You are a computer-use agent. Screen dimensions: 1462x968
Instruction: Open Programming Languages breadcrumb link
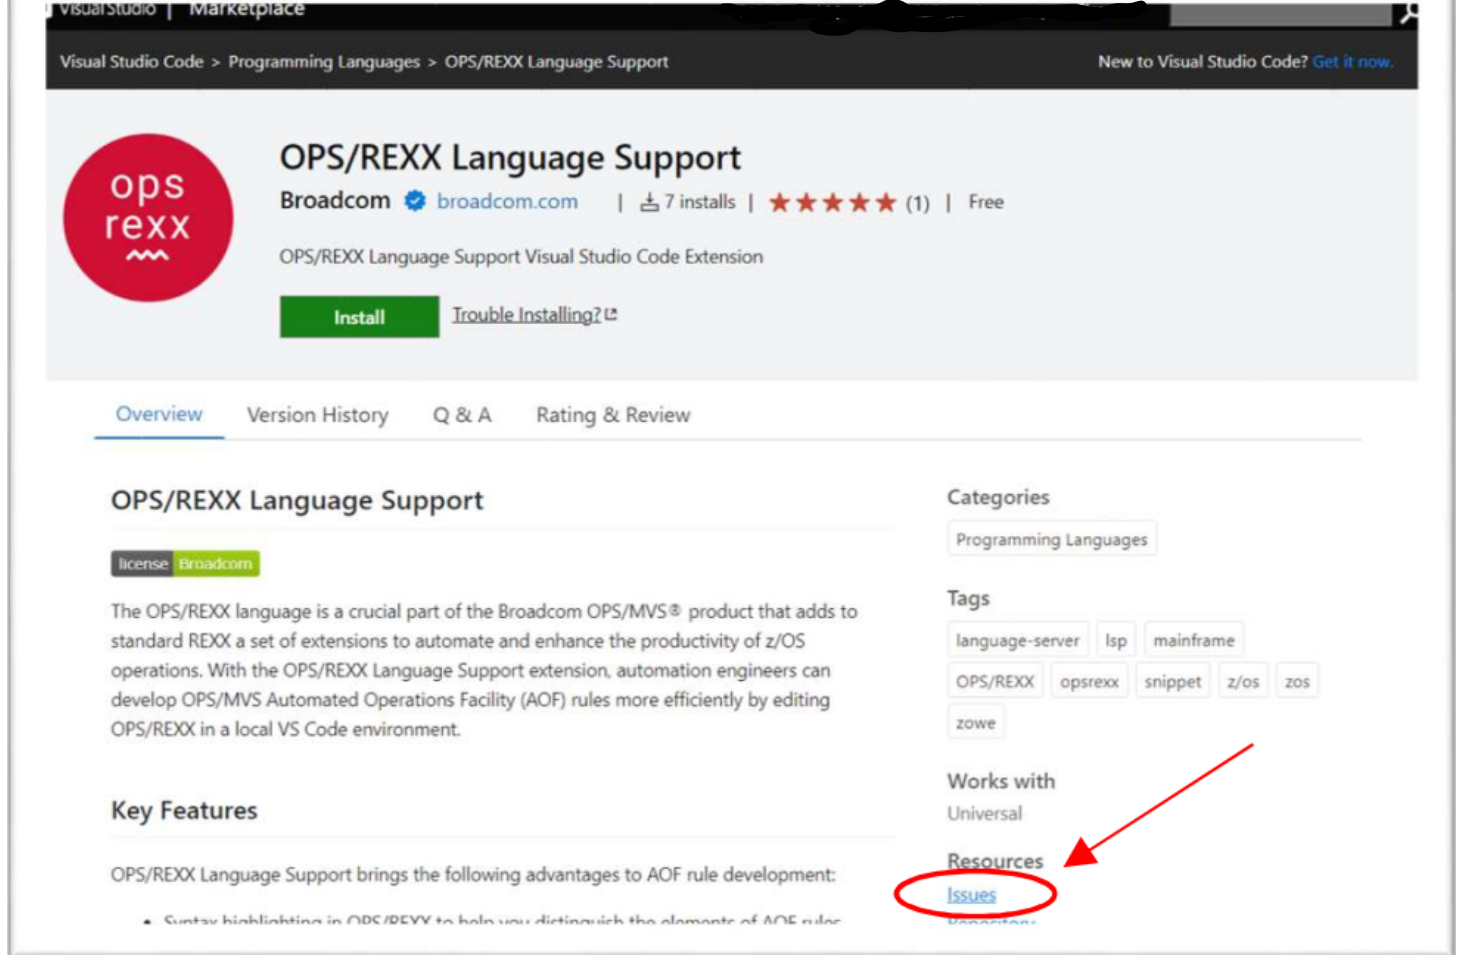pos(324,62)
